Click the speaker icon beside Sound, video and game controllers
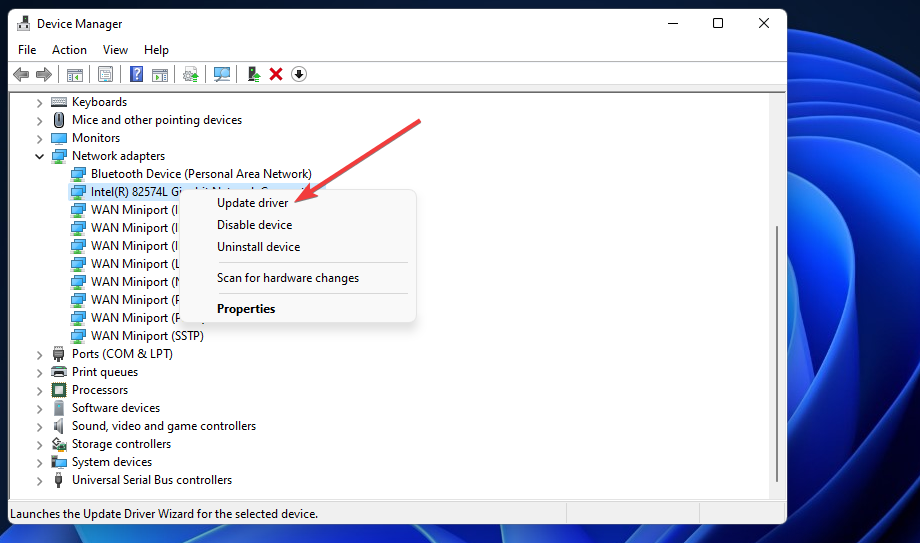 [x=58, y=426]
